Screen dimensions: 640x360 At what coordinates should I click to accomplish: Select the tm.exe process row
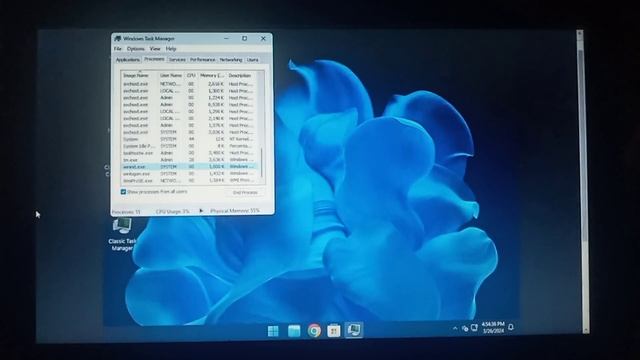pos(190,160)
